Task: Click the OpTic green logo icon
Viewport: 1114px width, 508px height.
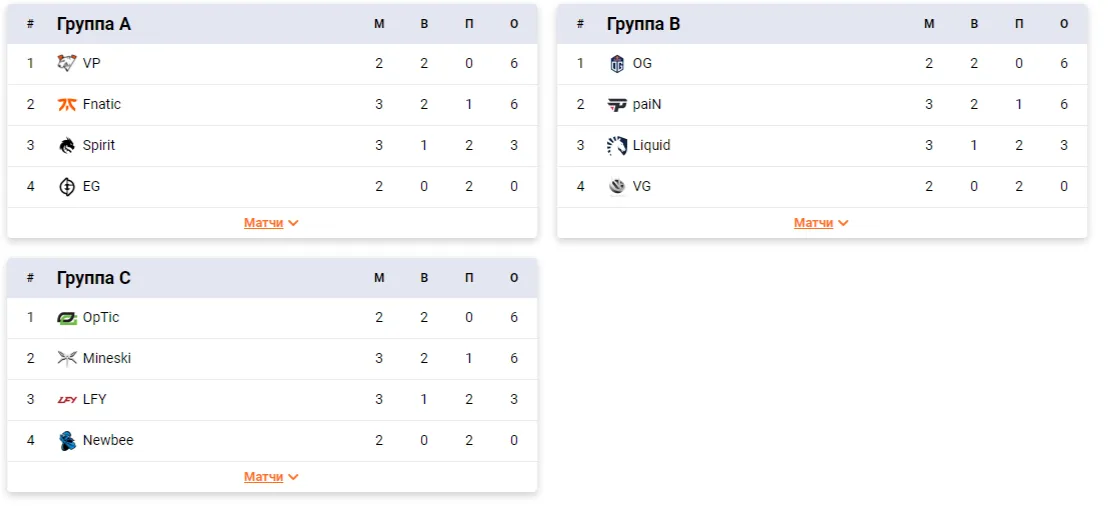Action: (x=67, y=318)
